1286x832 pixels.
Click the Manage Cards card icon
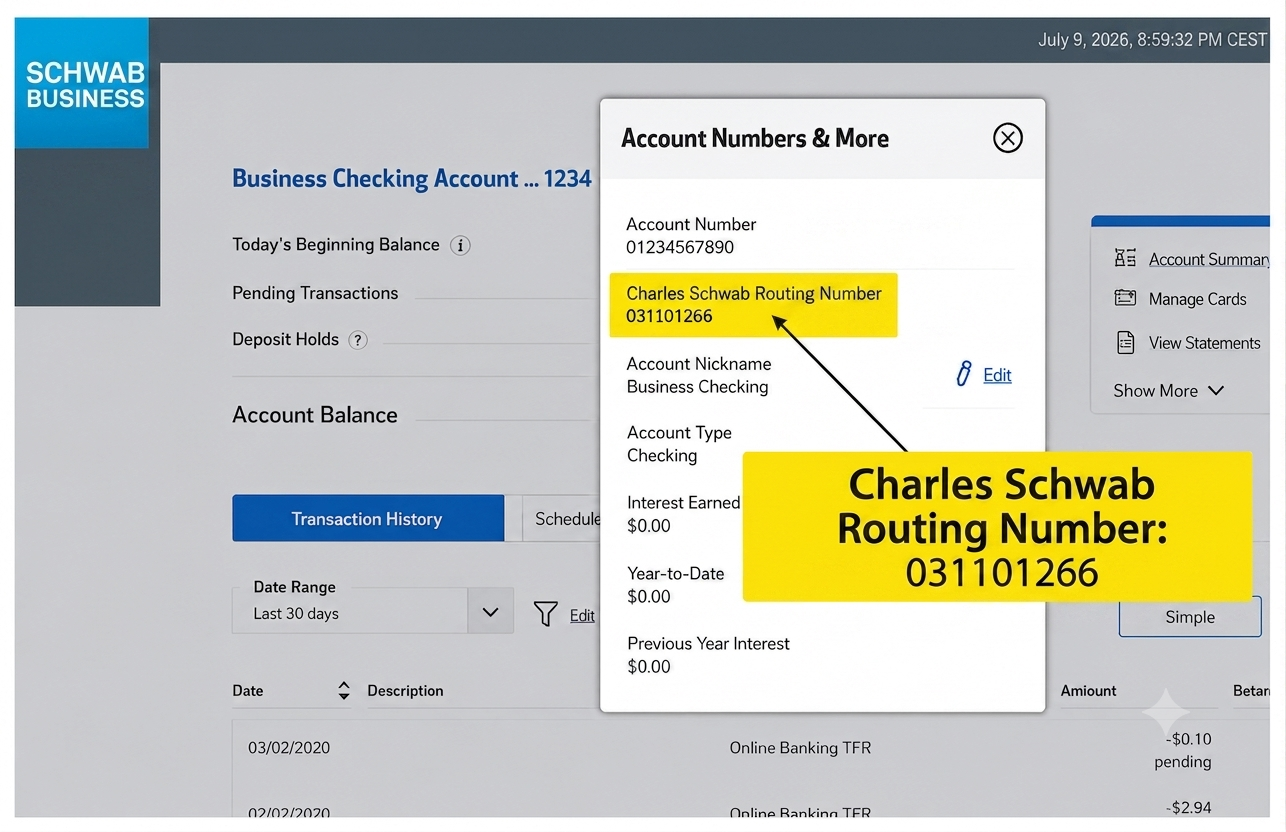point(1125,298)
